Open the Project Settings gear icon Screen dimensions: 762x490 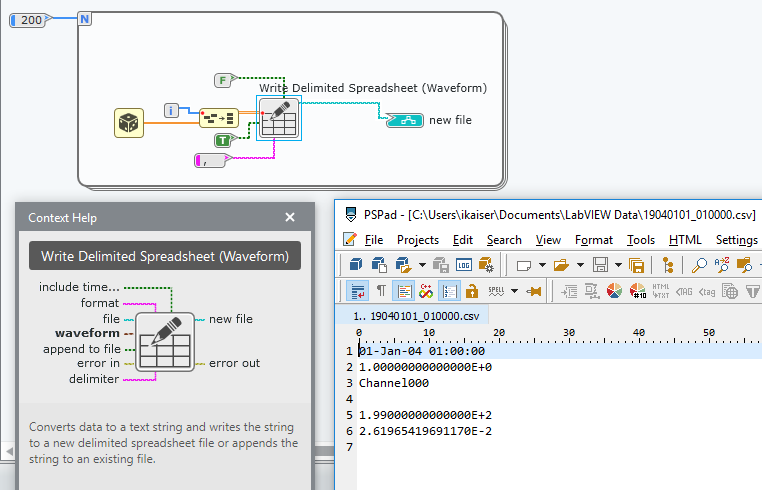[486, 265]
